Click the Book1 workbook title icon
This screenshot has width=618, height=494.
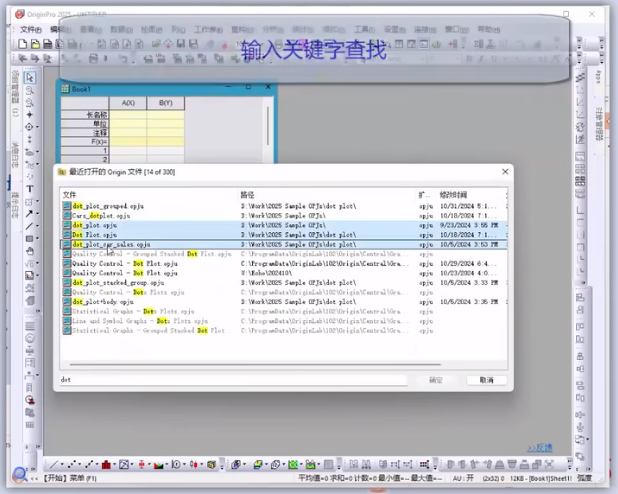[x=65, y=89]
